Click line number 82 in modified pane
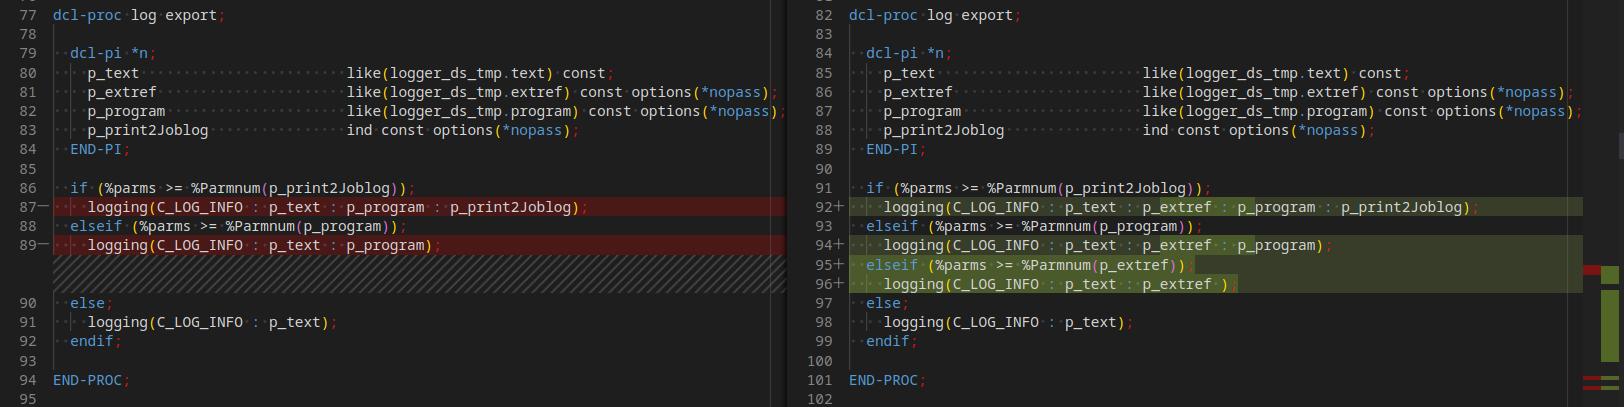 (824, 15)
